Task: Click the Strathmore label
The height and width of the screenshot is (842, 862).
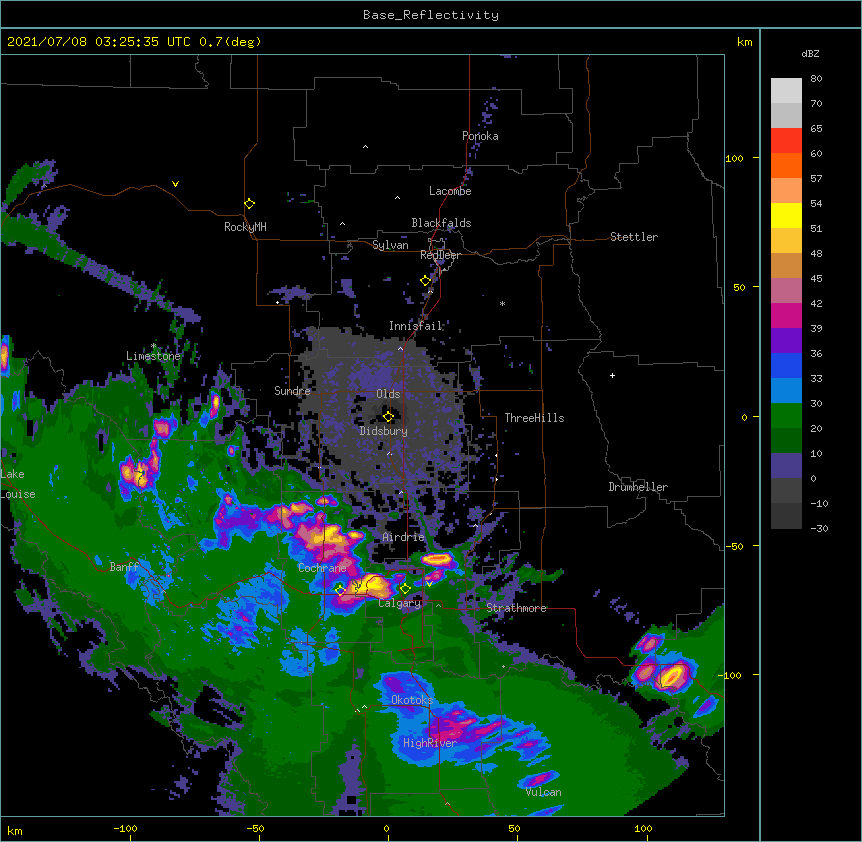Action: pos(516,608)
